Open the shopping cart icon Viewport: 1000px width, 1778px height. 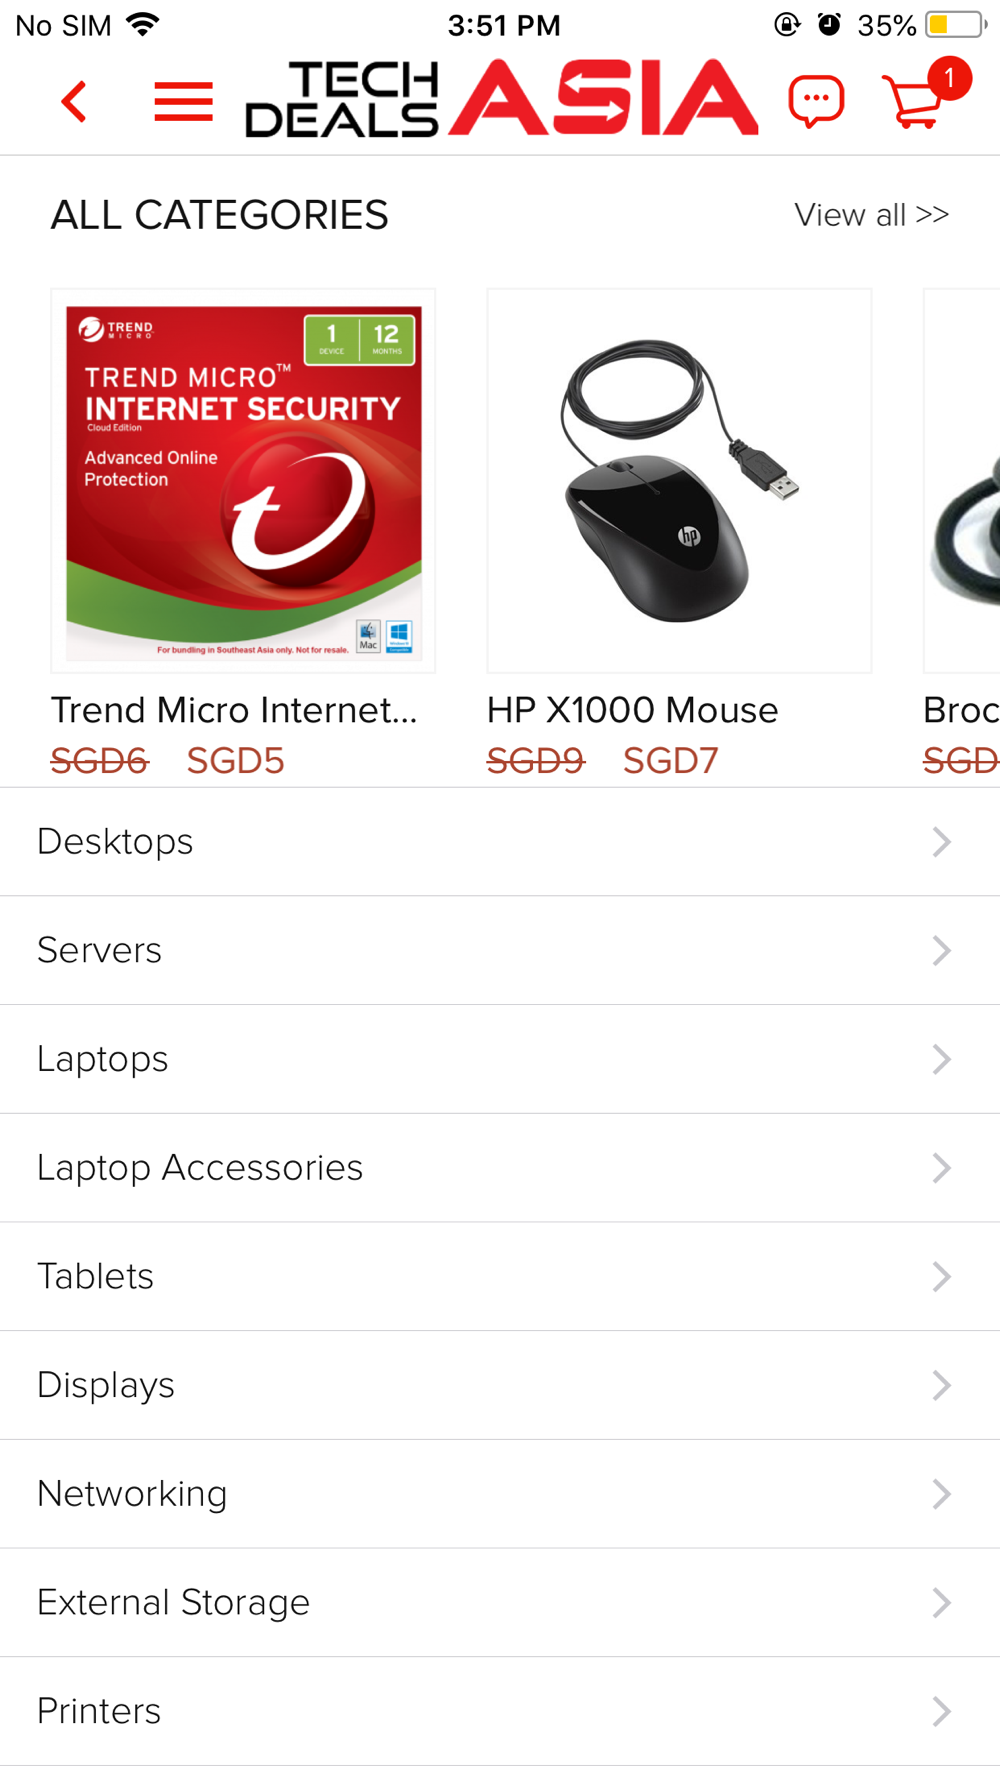click(915, 101)
